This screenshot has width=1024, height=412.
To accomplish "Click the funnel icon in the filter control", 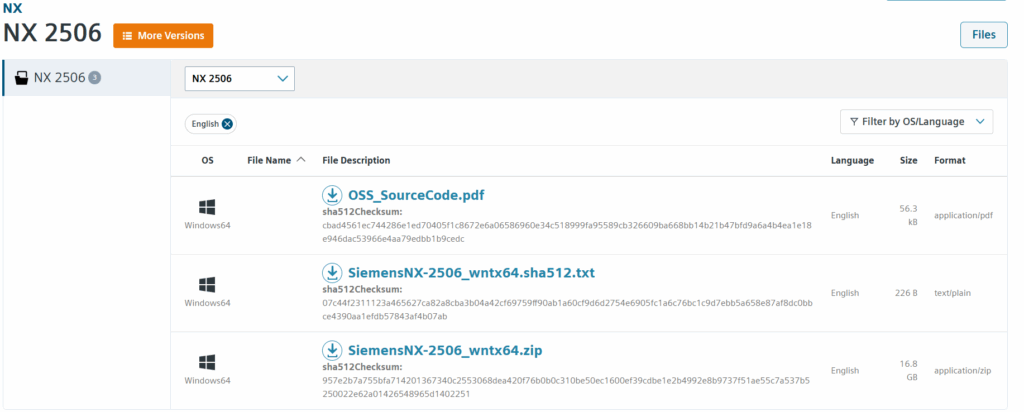I will click(853, 122).
